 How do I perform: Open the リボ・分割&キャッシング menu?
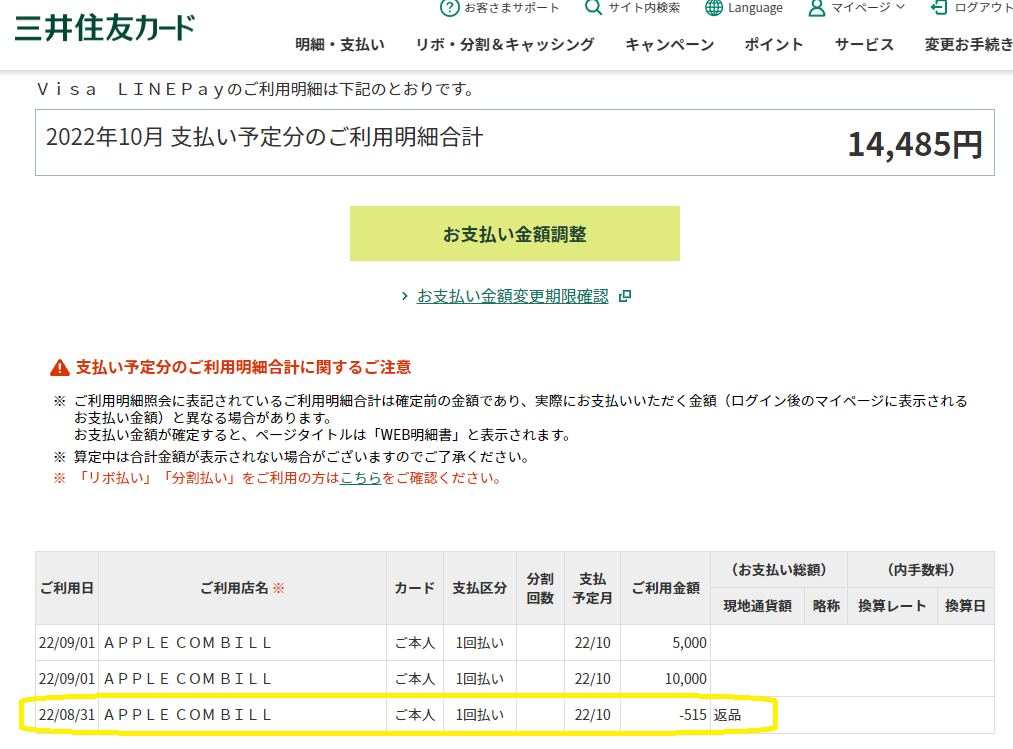(x=505, y=45)
